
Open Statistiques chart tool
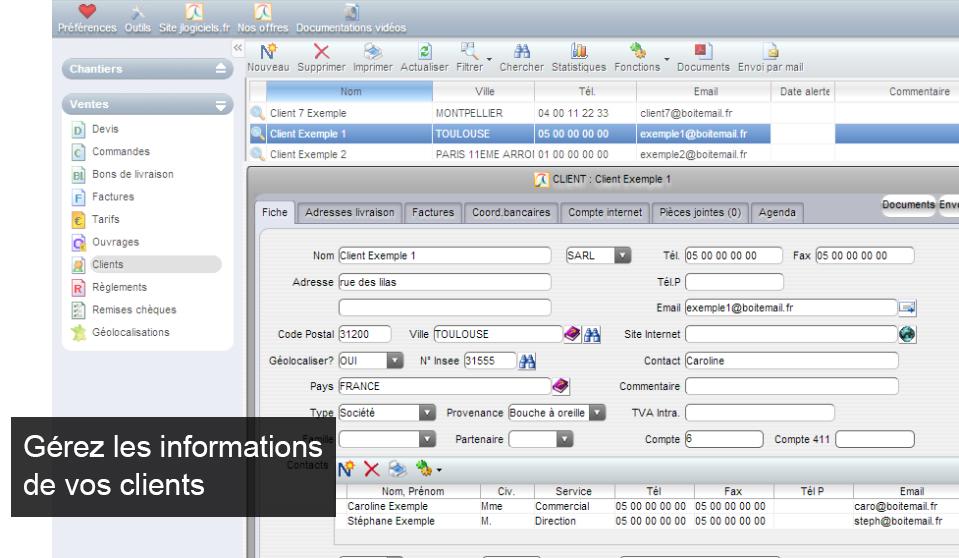click(579, 58)
